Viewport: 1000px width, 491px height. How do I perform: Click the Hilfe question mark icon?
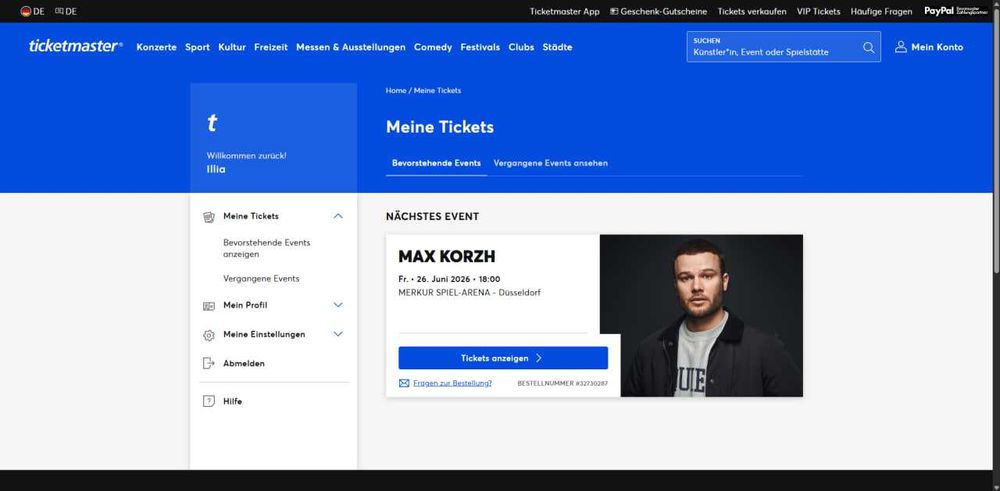point(209,402)
